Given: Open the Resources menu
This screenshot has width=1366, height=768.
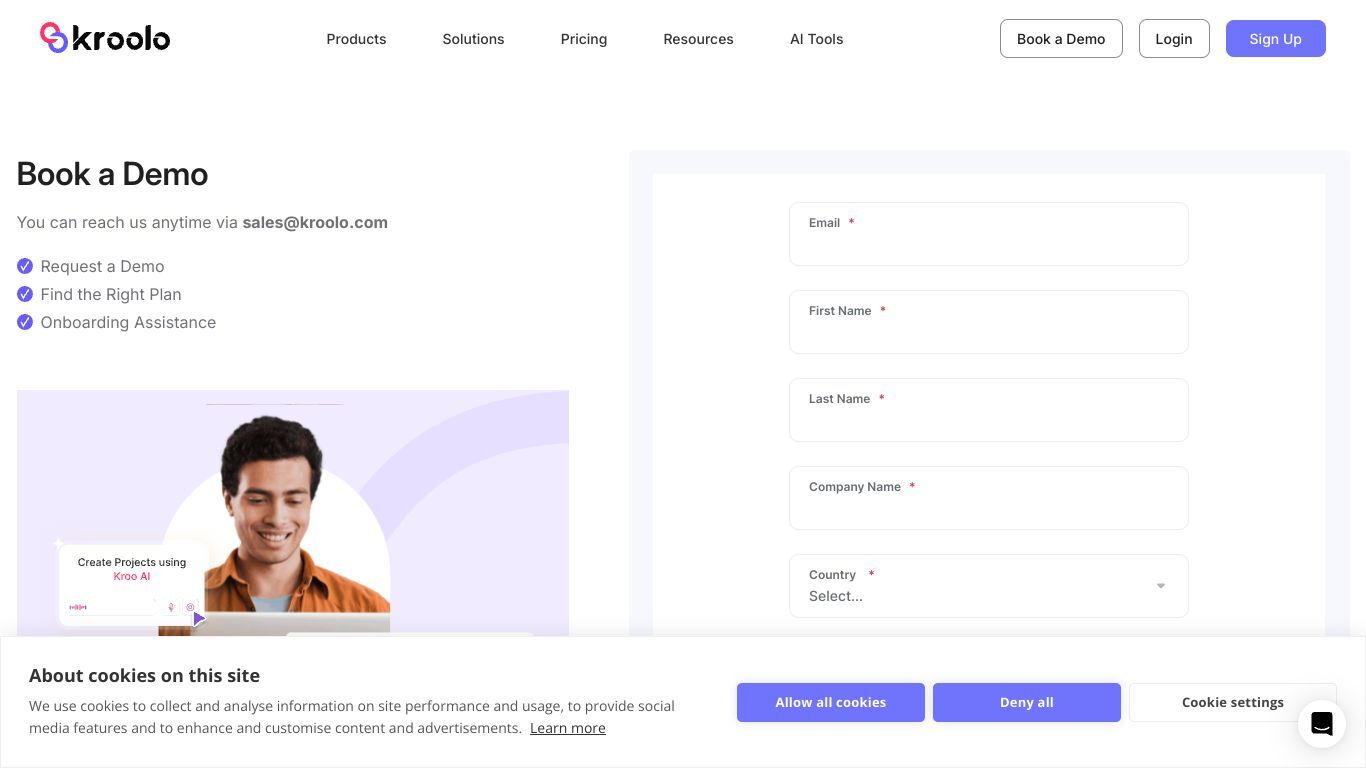Looking at the screenshot, I should [698, 39].
